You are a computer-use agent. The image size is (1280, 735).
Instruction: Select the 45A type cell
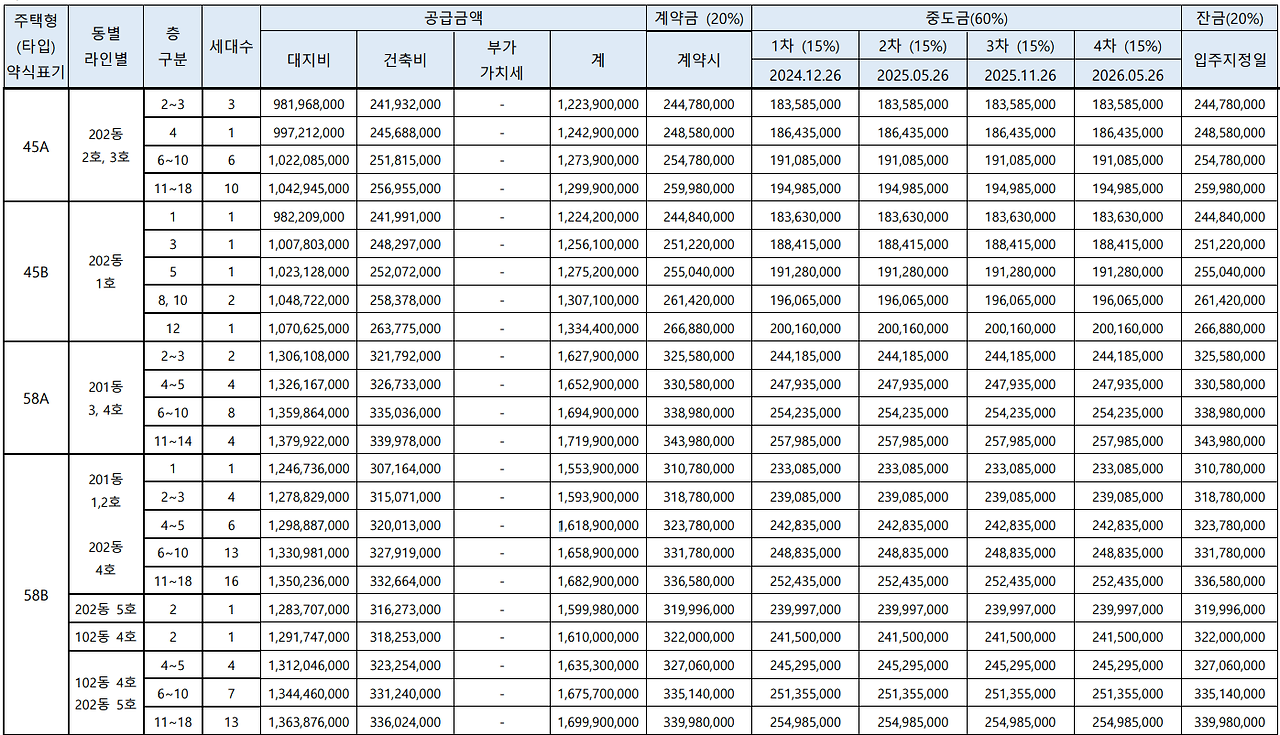pyautogui.click(x=37, y=146)
